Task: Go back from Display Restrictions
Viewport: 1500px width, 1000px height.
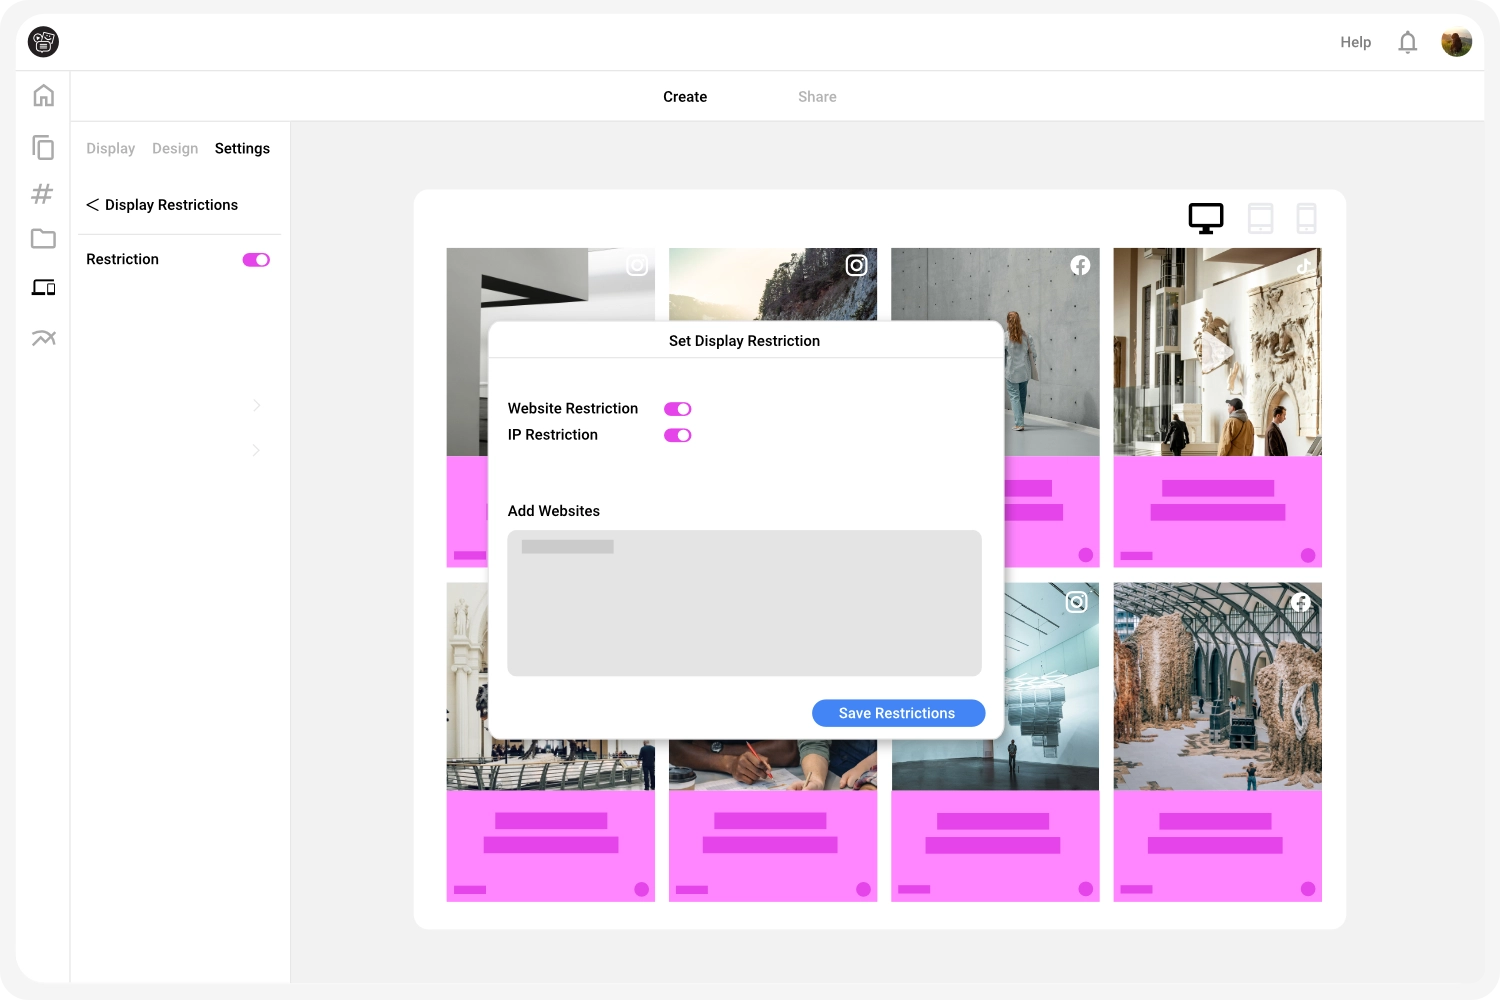Action: point(93,205)
